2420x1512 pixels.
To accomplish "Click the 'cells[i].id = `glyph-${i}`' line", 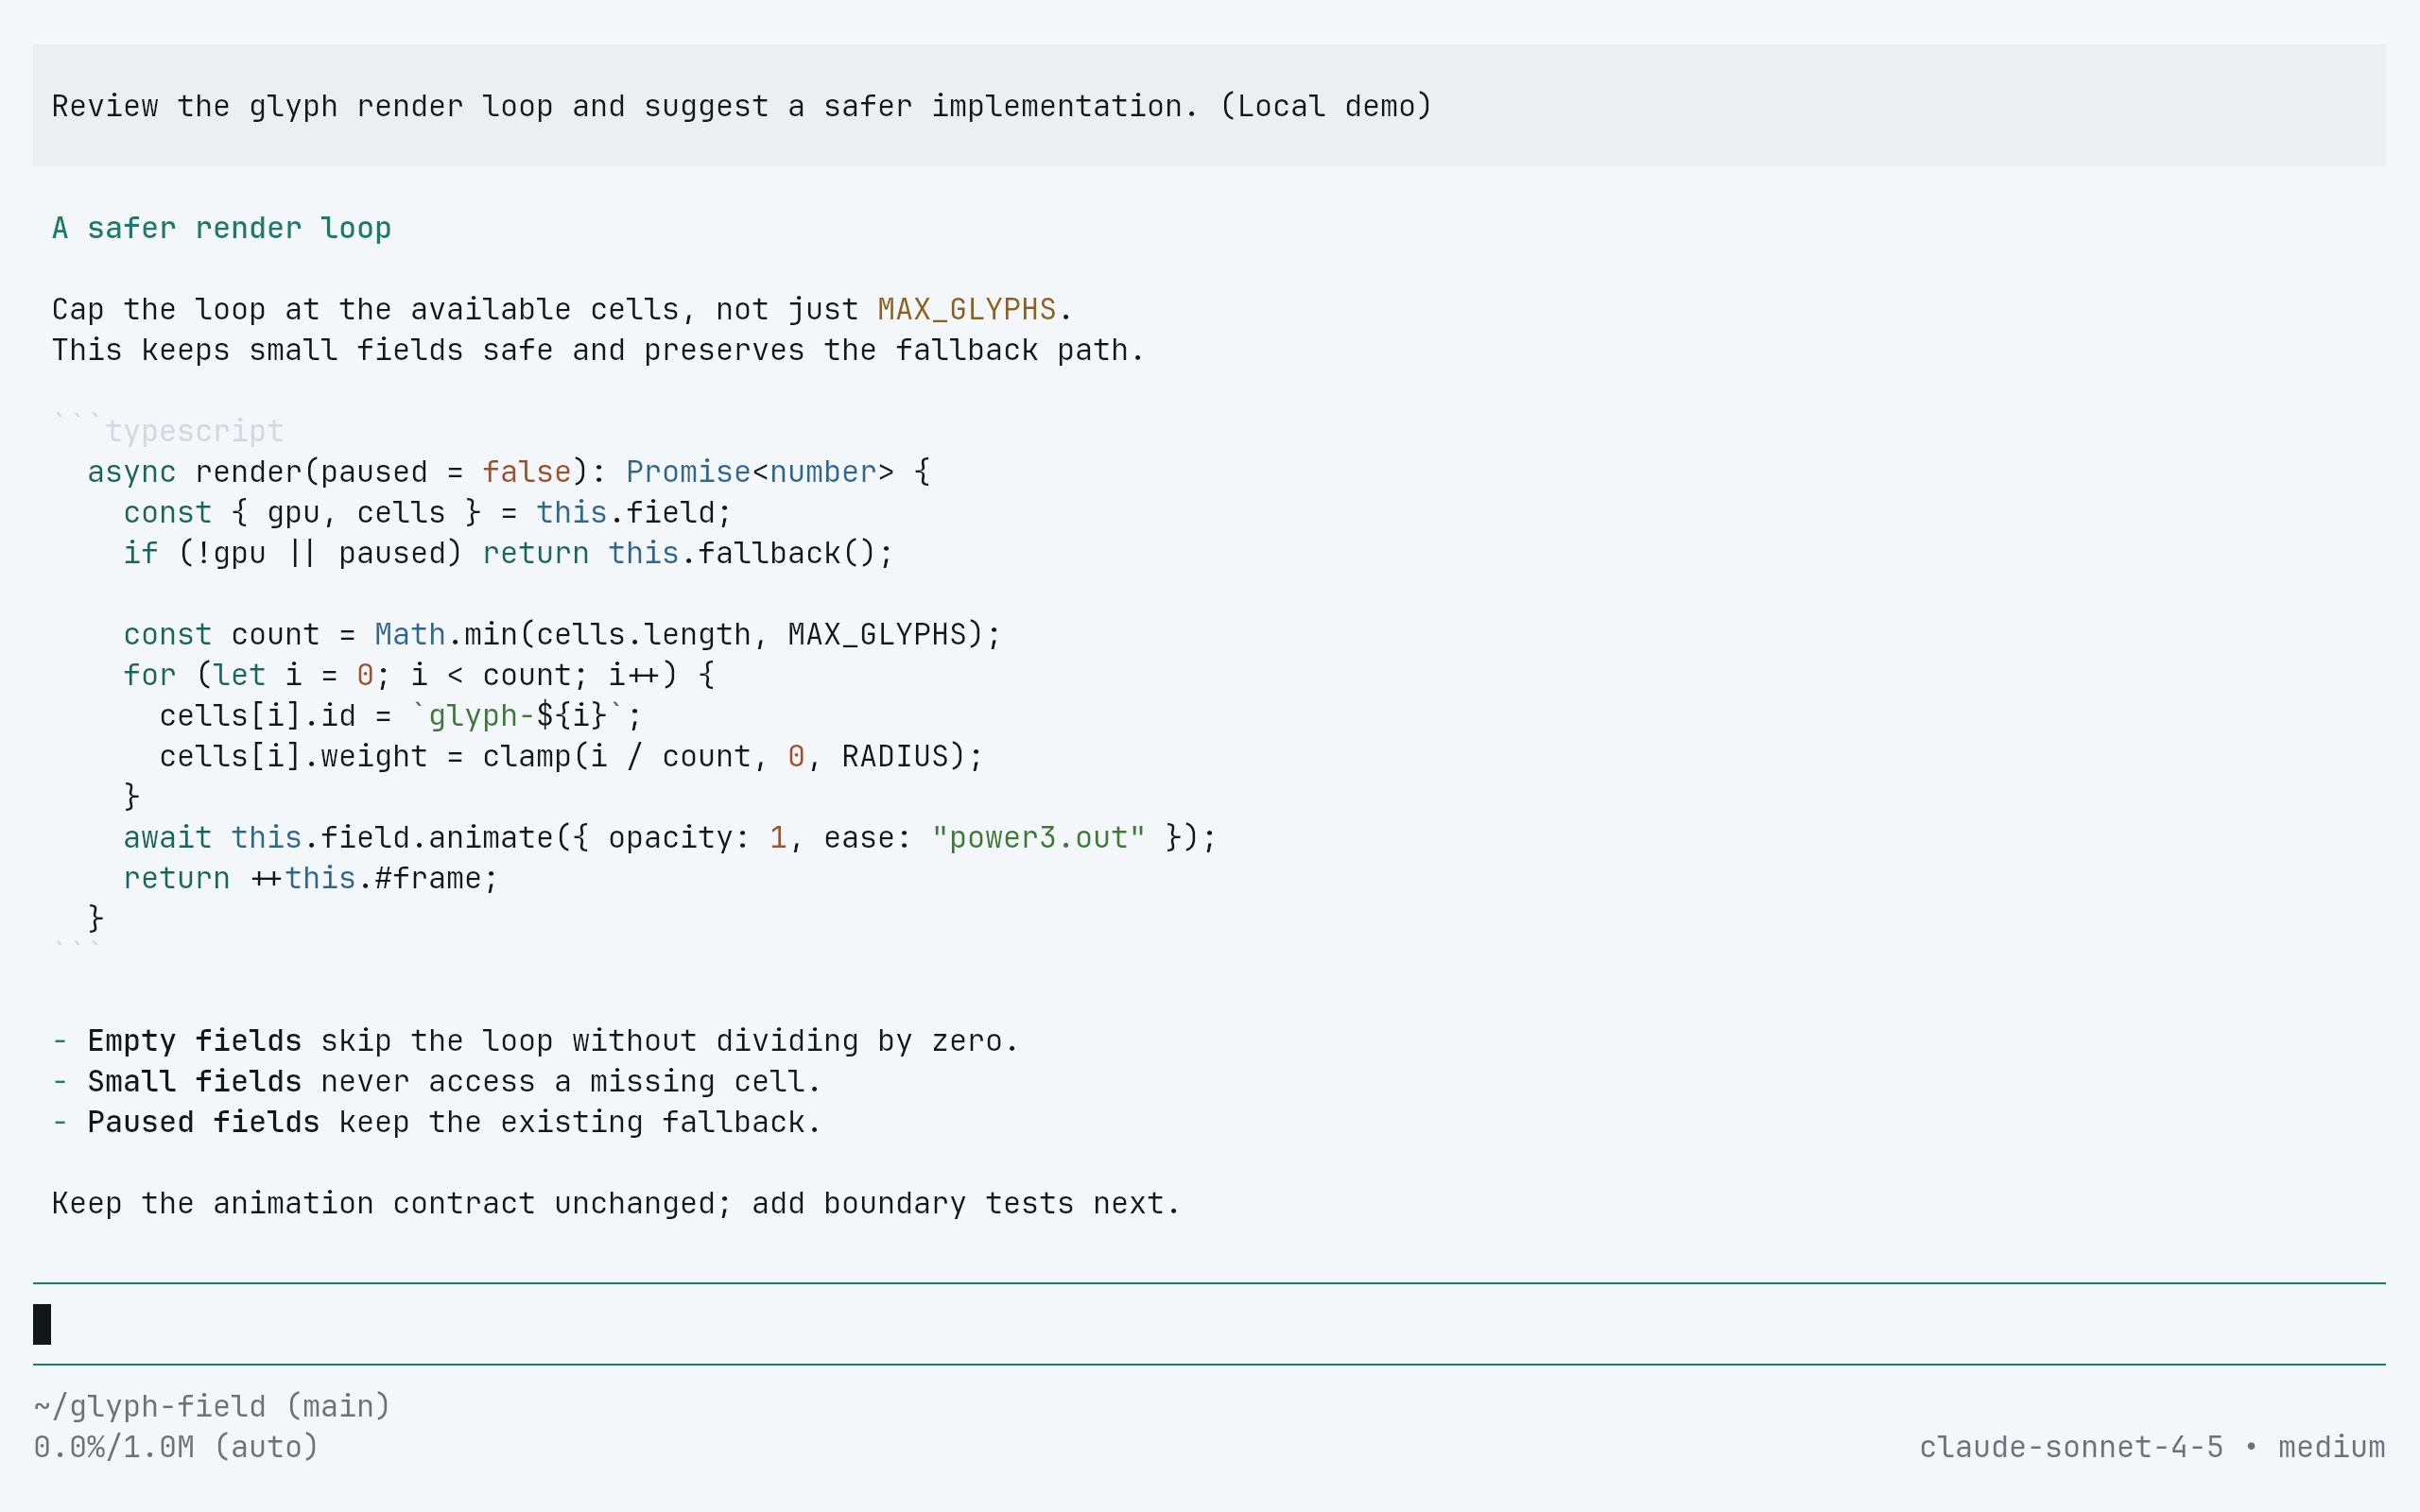I will (400, 715).
